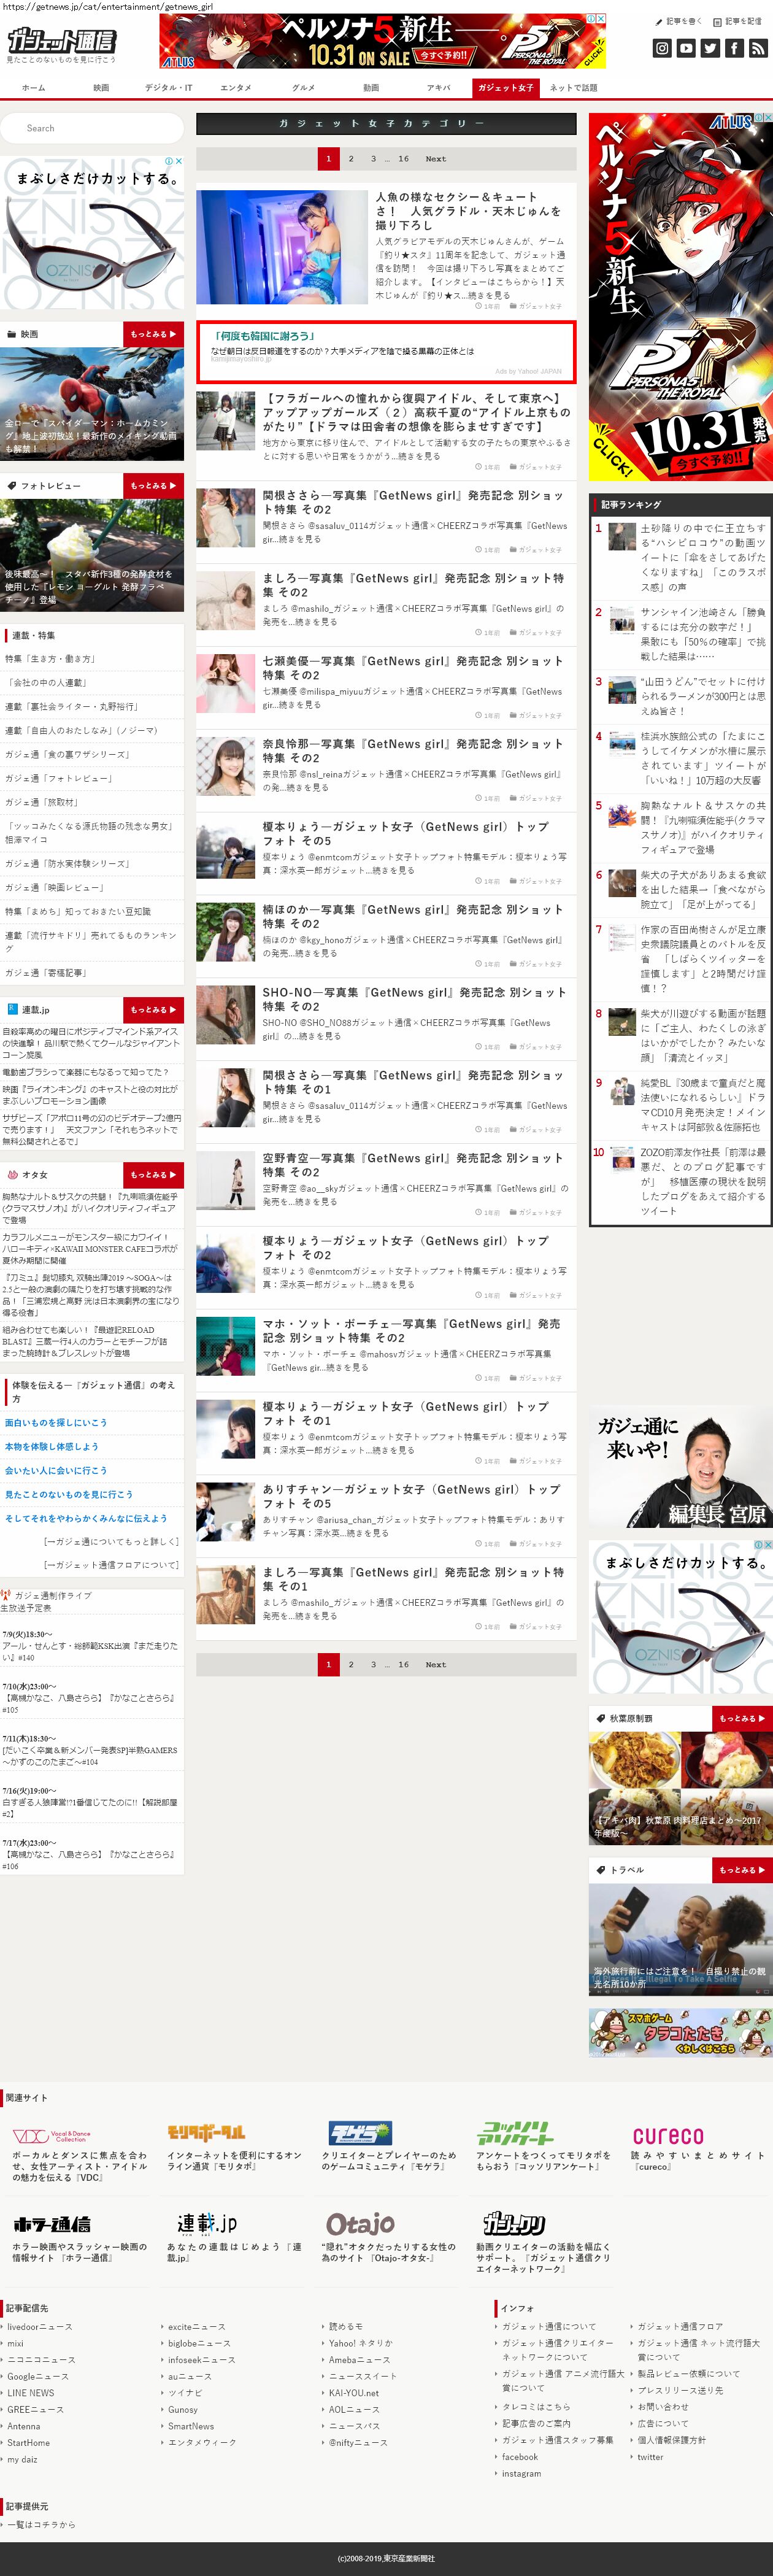Viewport: 773px width, 2576px height.
Task: Close the top Persona 5 banner ad
Action: pos(601,18)
